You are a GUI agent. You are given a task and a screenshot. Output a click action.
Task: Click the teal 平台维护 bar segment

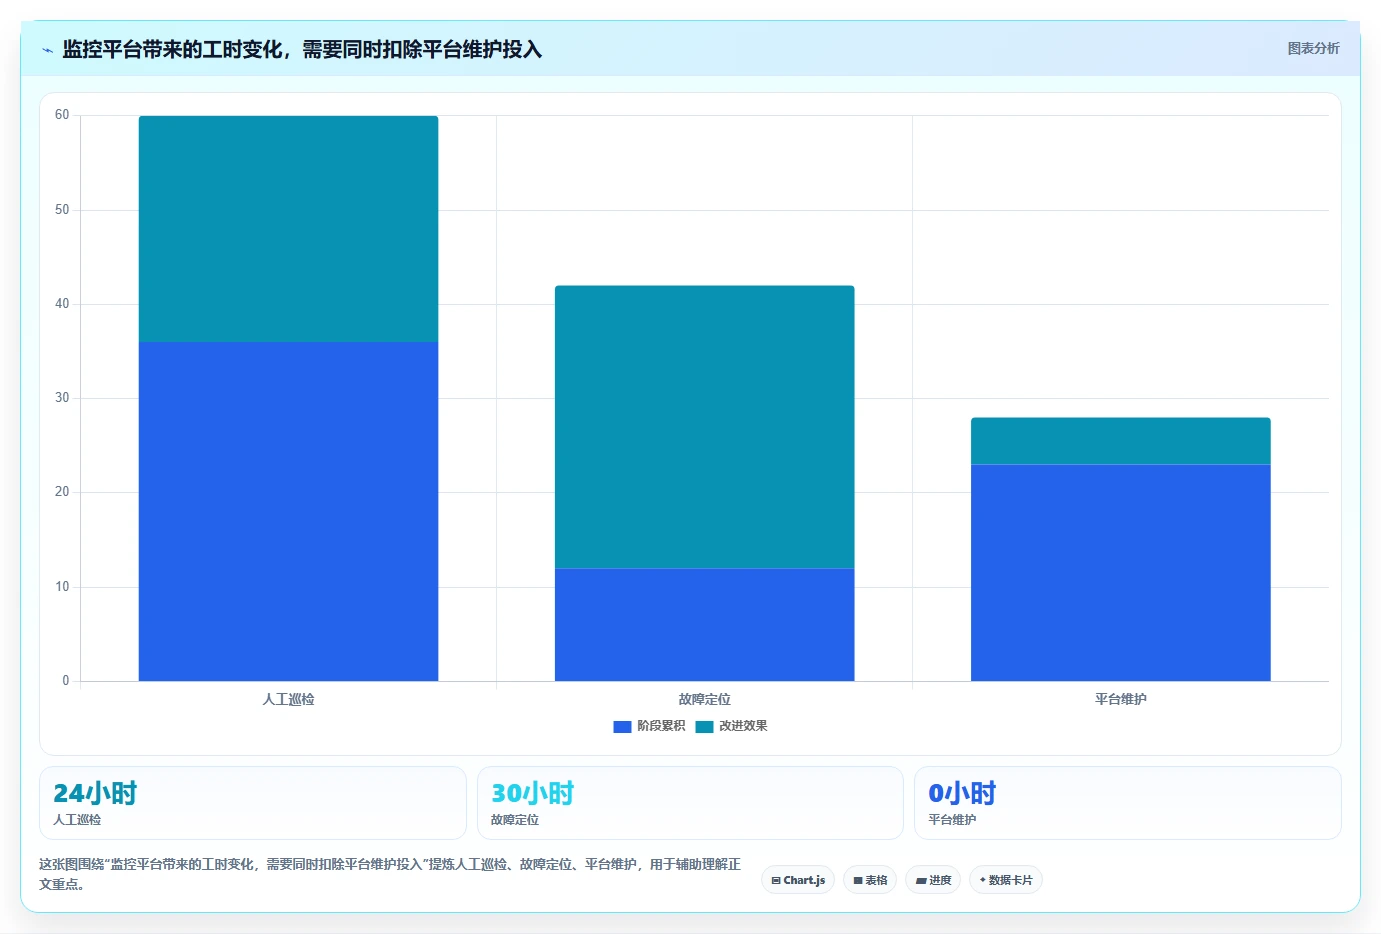point(1120,441)
